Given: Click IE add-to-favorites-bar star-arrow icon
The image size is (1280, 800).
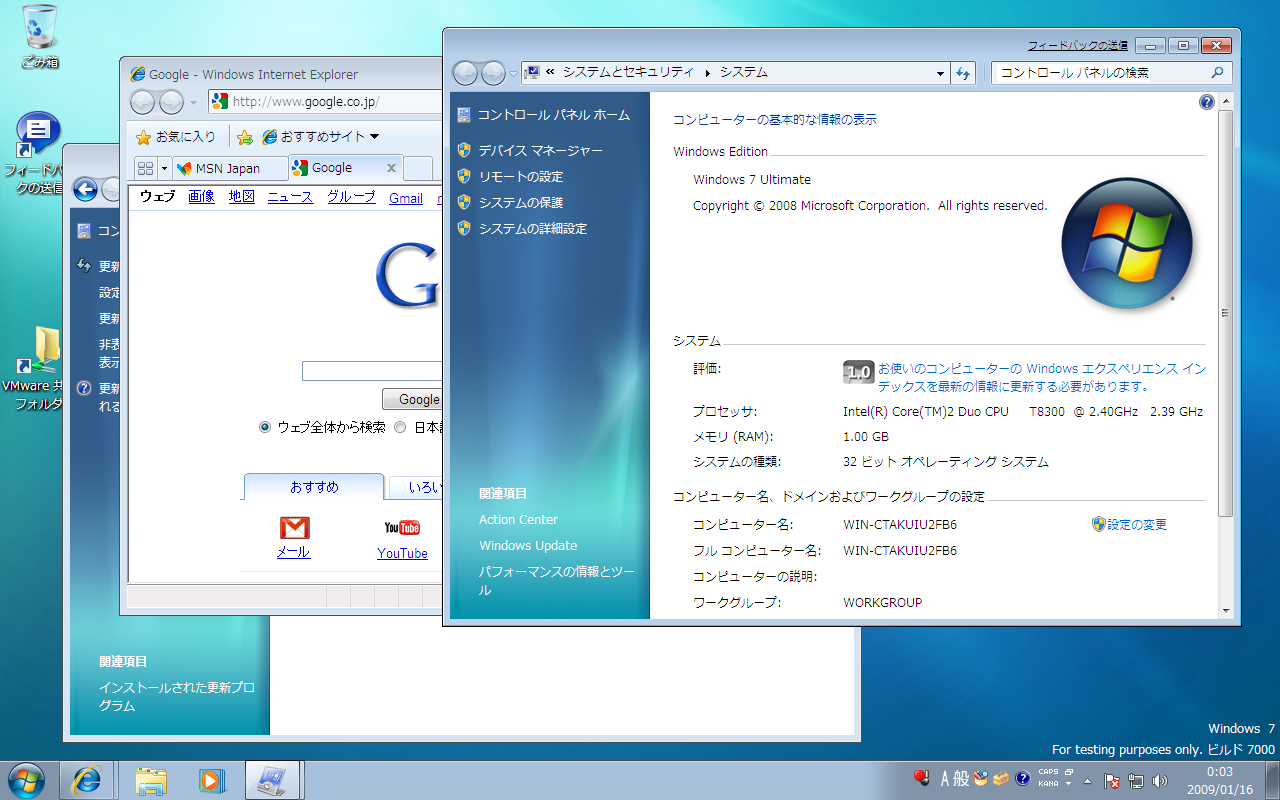Looking at the screenshot, I should [244, 137].
